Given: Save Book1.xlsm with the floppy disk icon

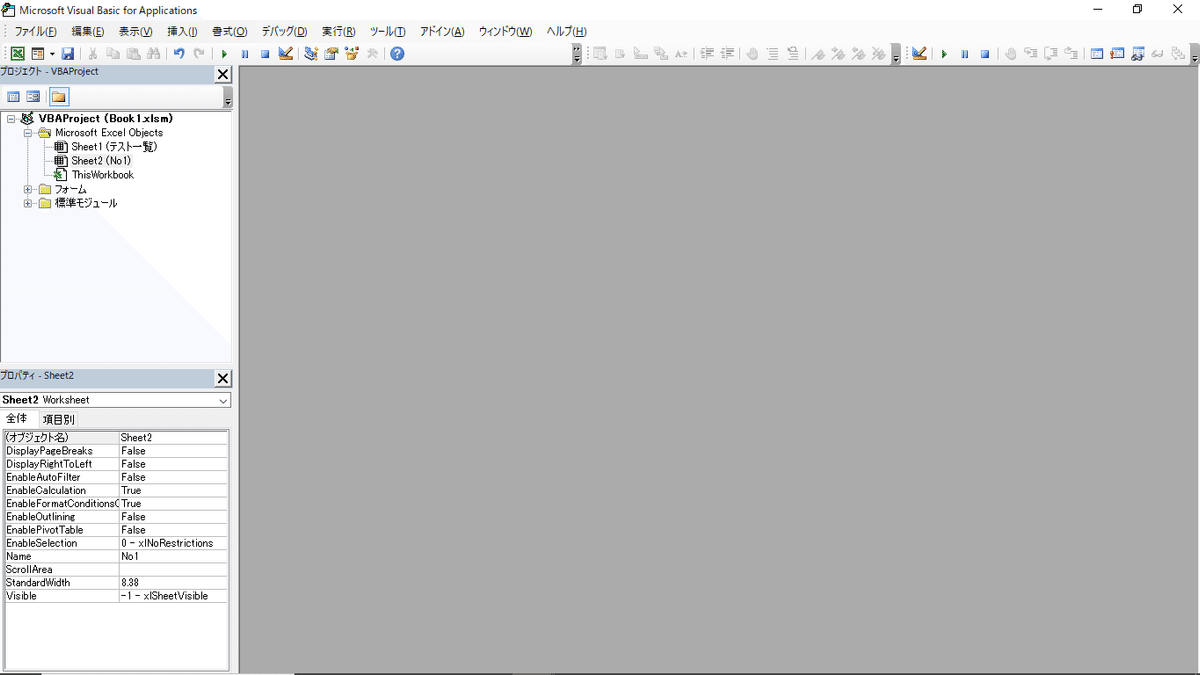Looking at the screenshot, I should pyautogui.click(x=68, y=54).
